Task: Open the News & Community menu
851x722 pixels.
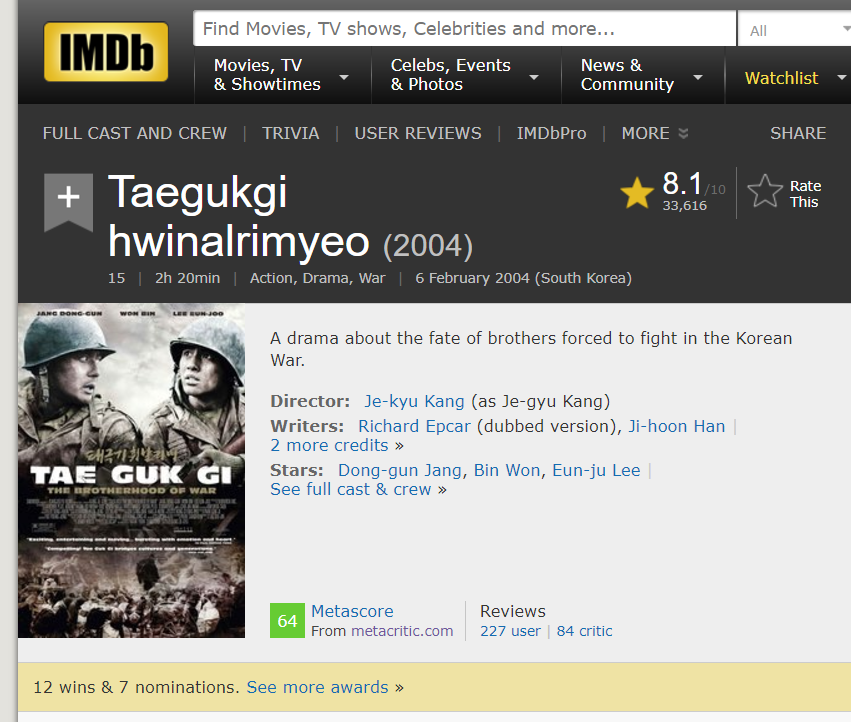Action: tap(641, 75)
